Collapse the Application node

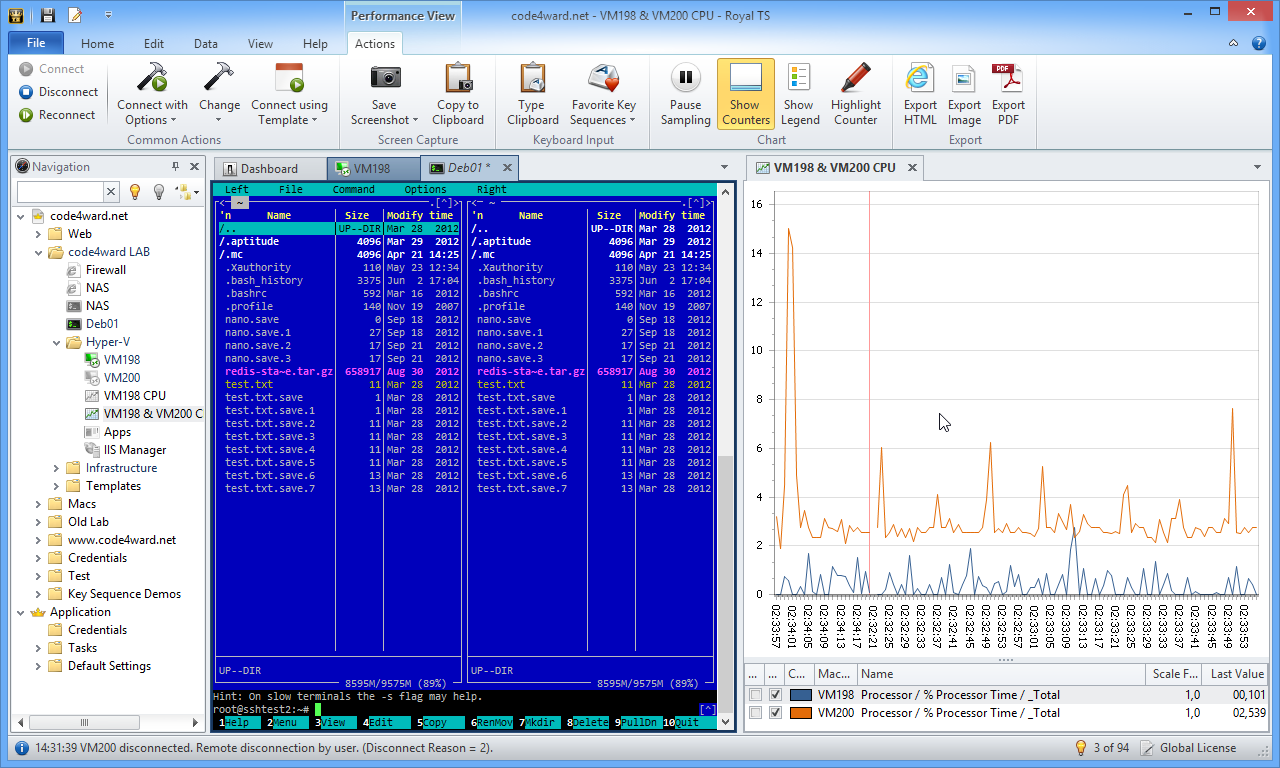point(21,612)
